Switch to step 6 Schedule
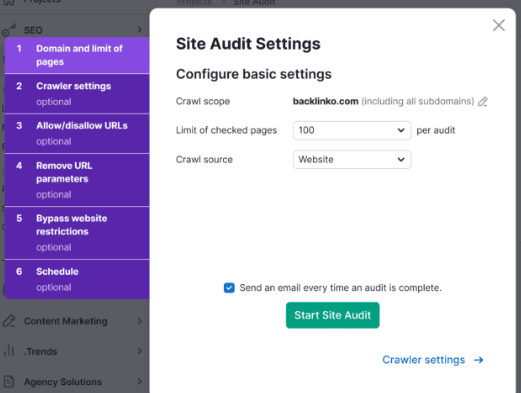 point(77,279)
